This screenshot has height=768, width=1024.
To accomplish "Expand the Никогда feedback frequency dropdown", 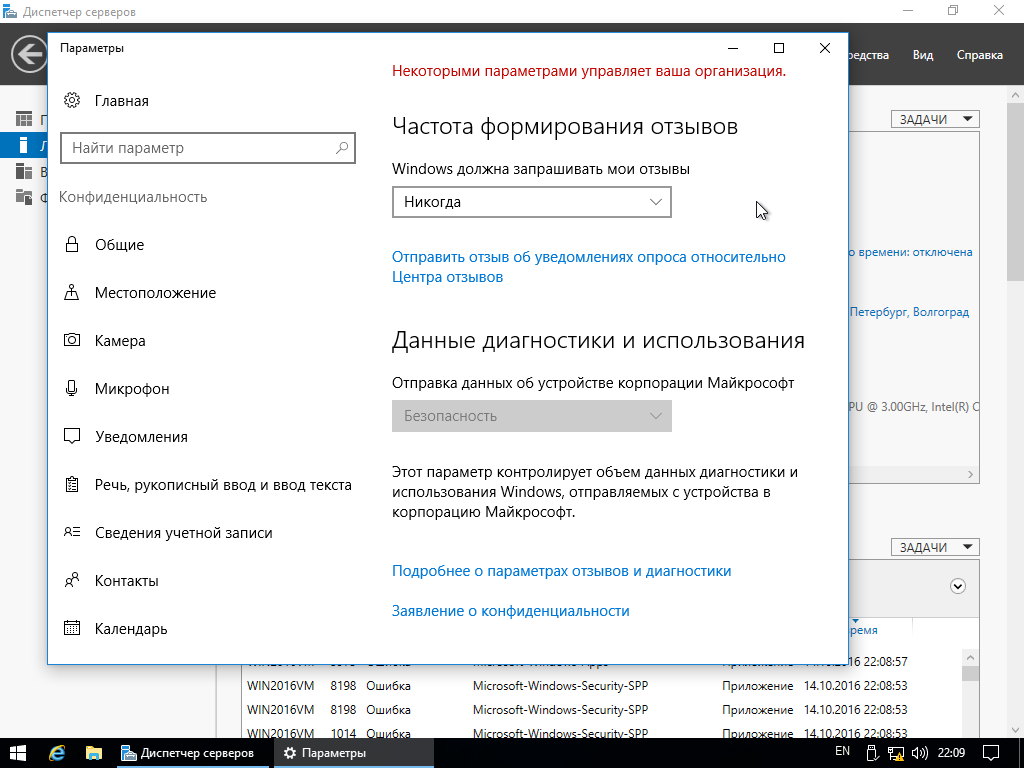I will [x=531, y=202].
